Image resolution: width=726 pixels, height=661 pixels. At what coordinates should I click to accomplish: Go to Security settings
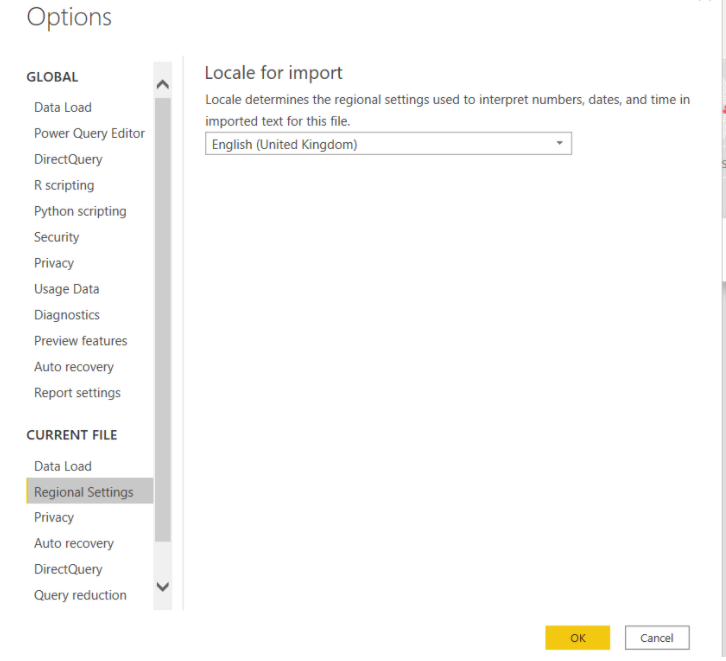pos(56,237)
